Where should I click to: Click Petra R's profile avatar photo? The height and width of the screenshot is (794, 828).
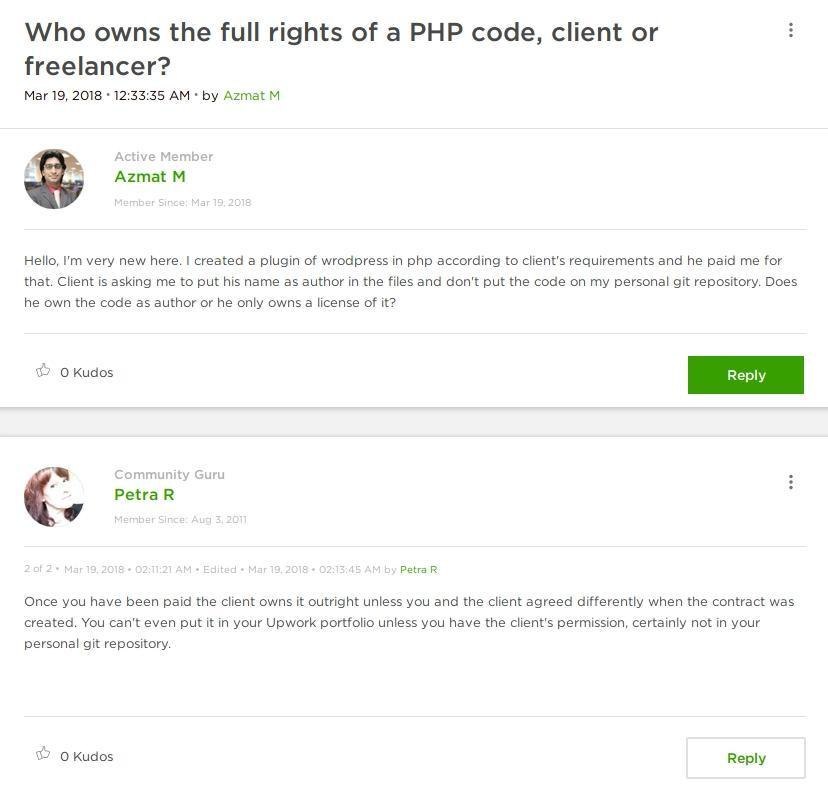tap(54, 496)
